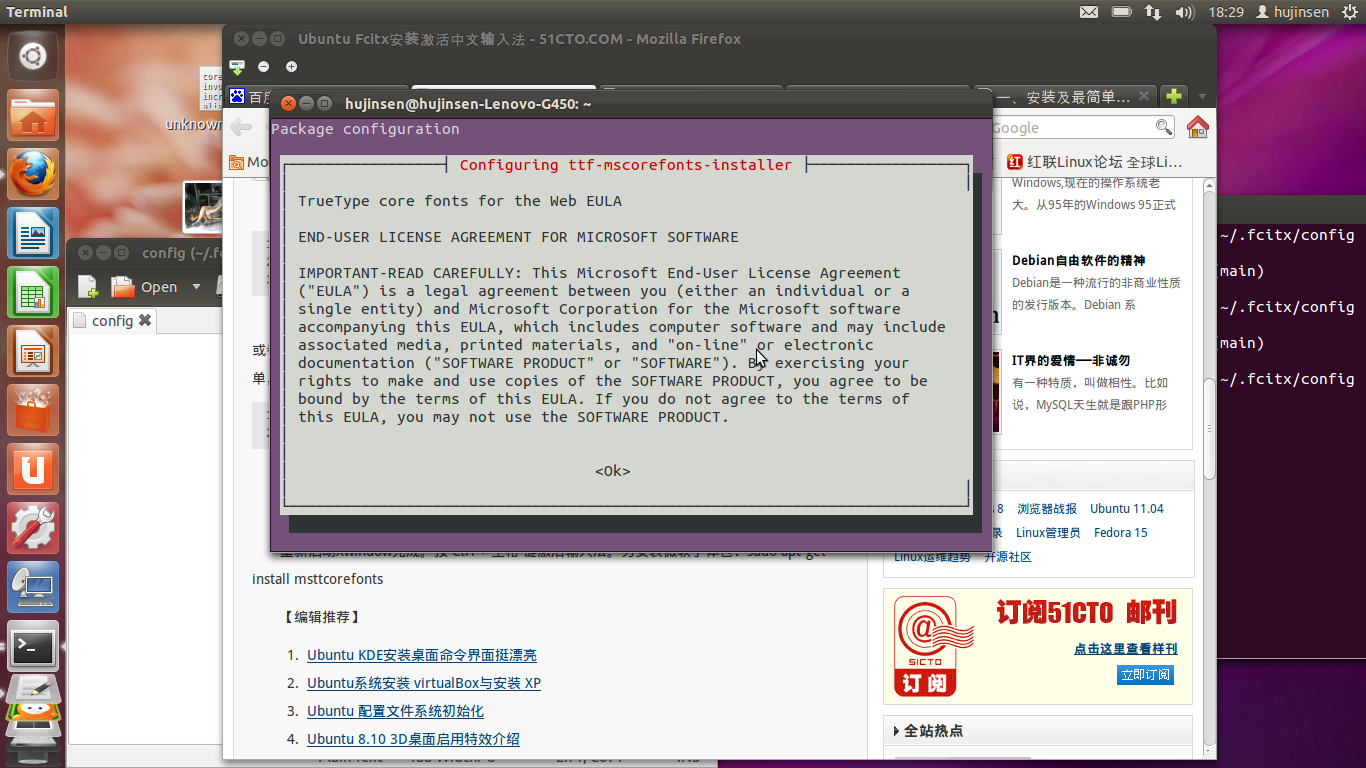Image resolution: width=1366 pixels, height=768 pixels.
Task: Expand the Firefox list-all-tabs dropdown arrow
Action: (x=1201, y=97)
